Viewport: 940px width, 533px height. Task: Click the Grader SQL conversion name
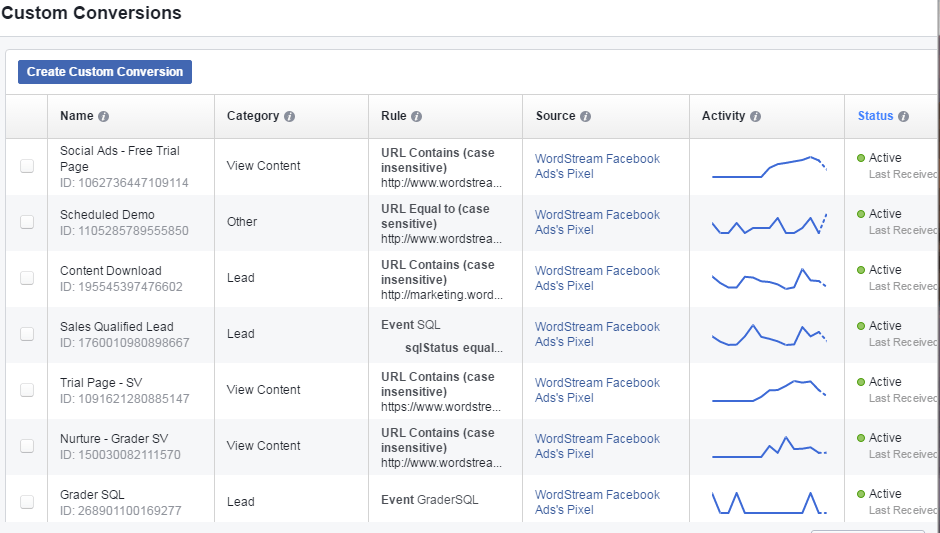point(93,494)
